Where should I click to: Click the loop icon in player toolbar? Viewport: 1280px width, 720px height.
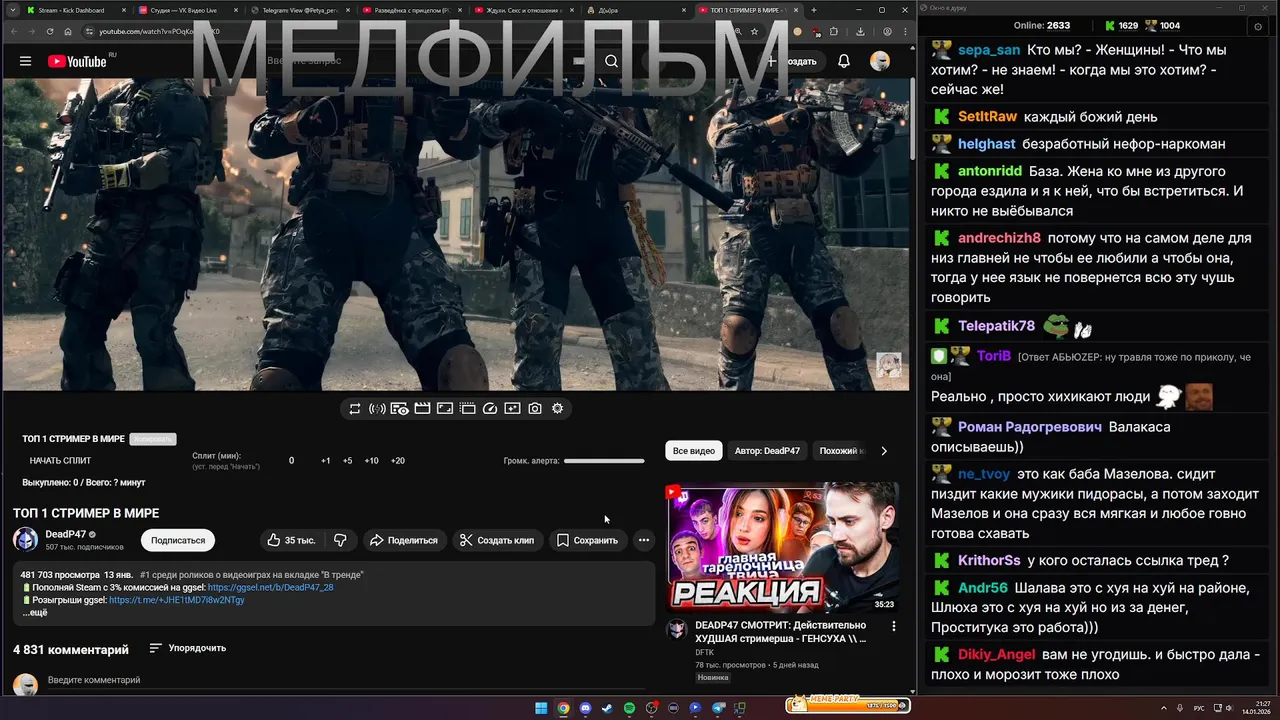click(x=355, y=408)
